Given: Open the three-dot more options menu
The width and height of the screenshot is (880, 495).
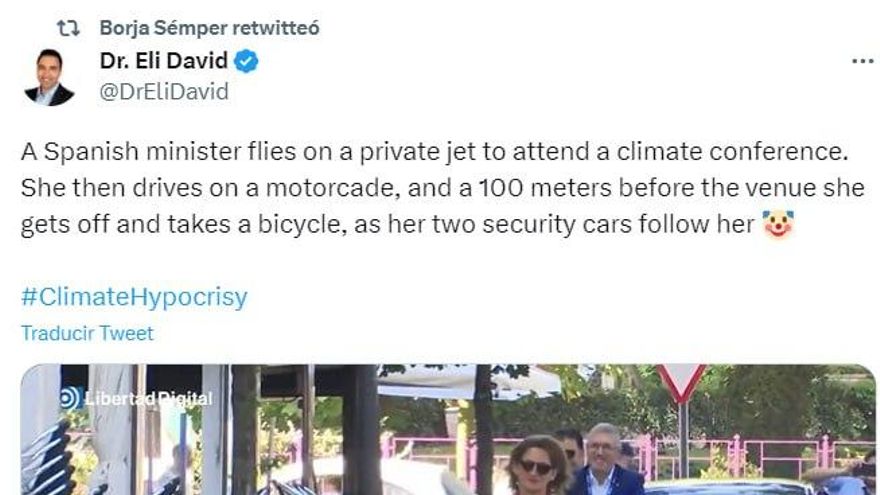Looking at the screenshot, I should pyautogui.click(x=861, y=62).
